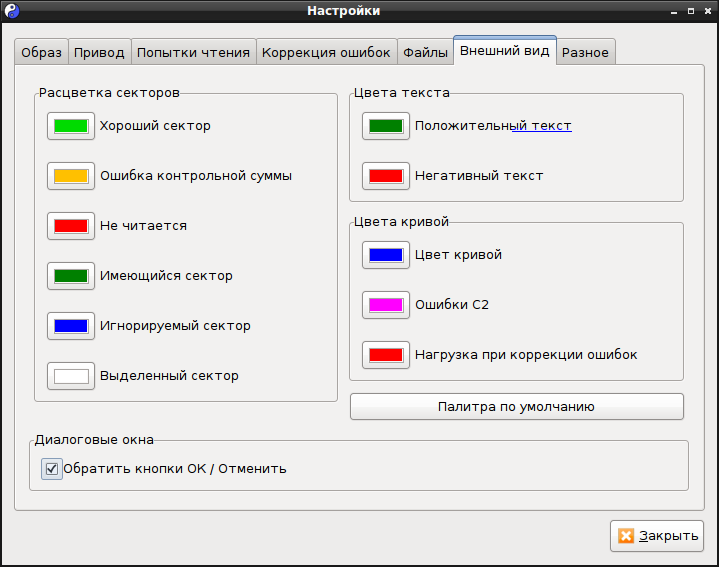This screenshot has width=719, height=567.
Task: Maximize the Настройки window
Action: coord(691,11)
